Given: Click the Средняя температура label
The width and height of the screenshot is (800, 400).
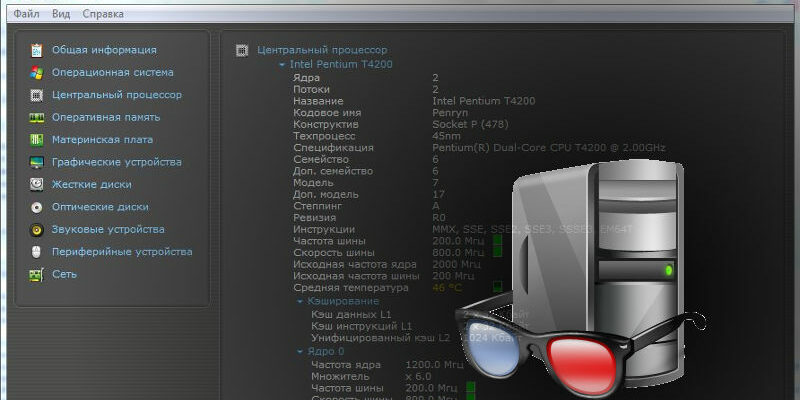Looking at the screenshot, I should [x=351, y=288].
